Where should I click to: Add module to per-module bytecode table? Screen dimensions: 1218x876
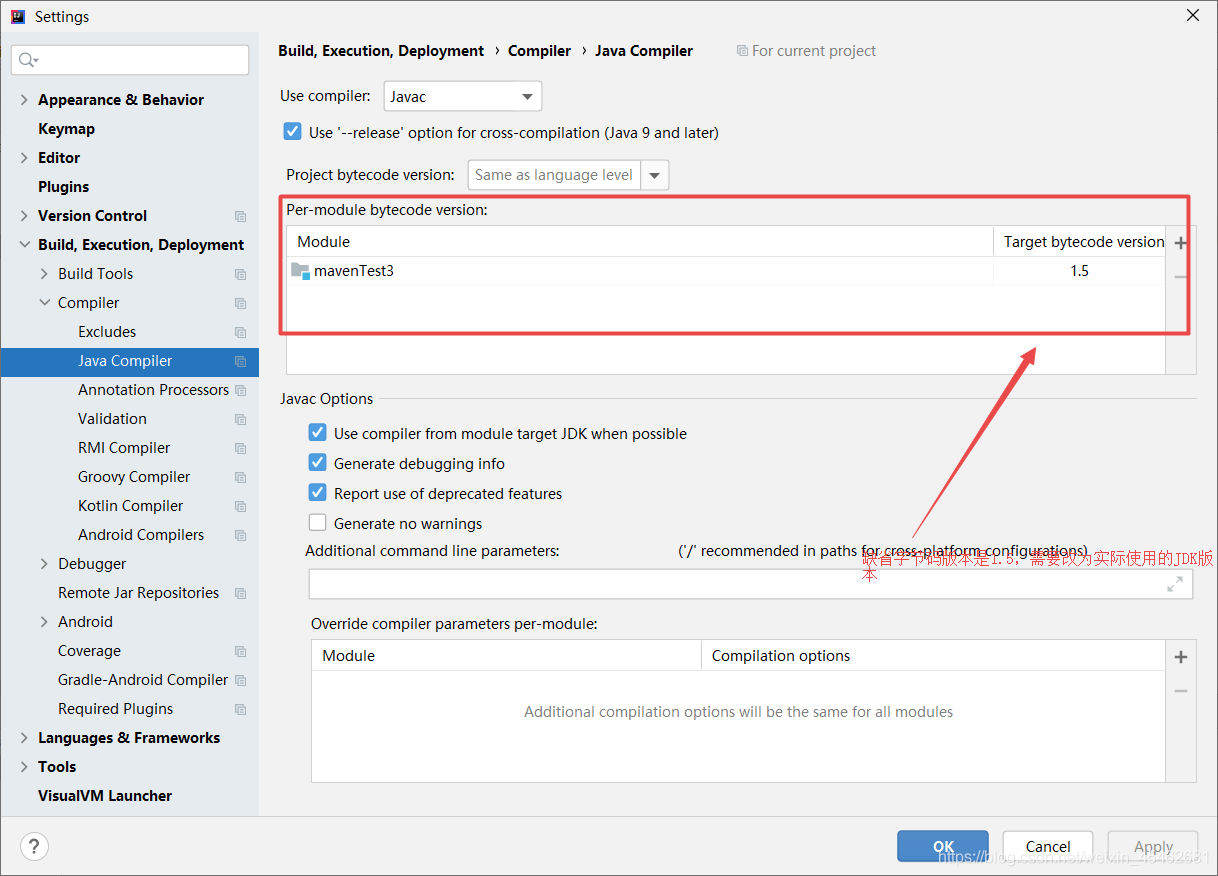[1181, 243]
